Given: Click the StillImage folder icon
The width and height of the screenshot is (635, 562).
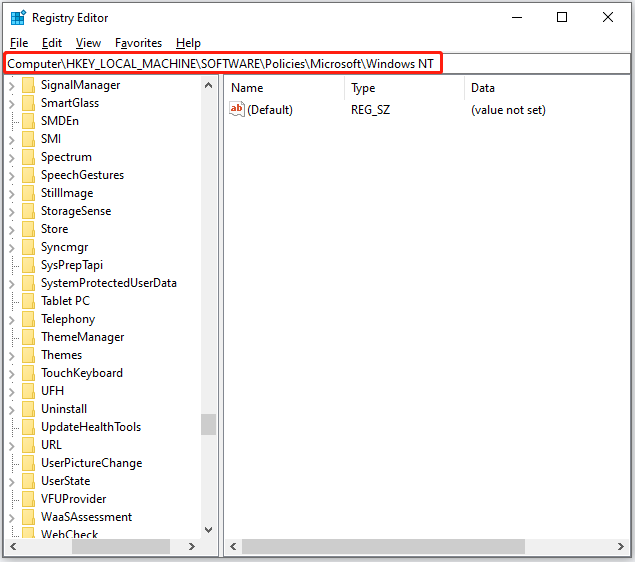Looking at the screenshot, I should 28,193.
